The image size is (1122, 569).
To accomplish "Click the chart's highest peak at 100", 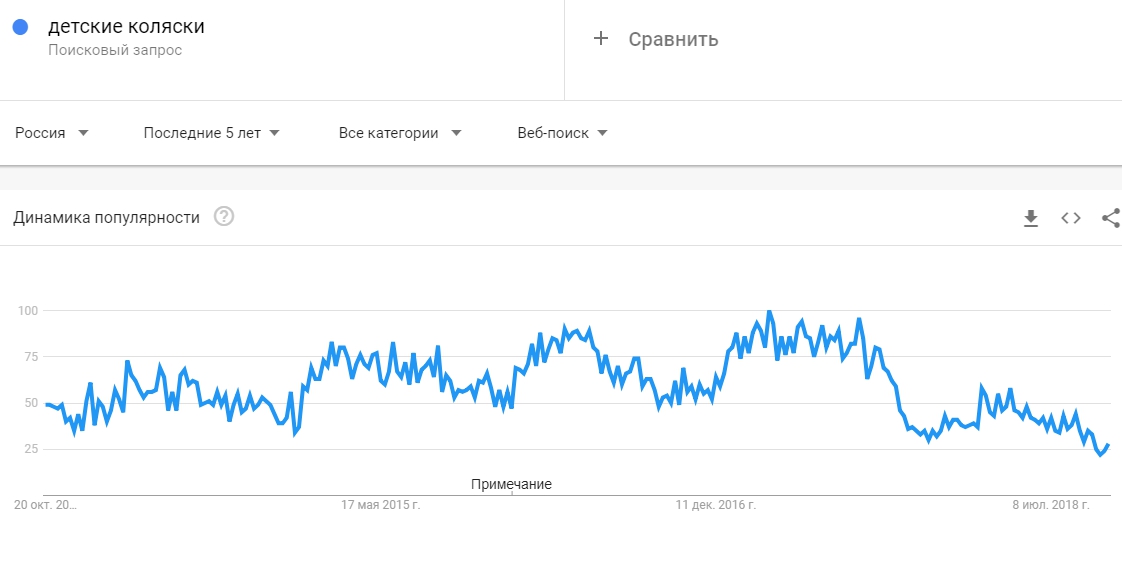I will click(769, 312).
